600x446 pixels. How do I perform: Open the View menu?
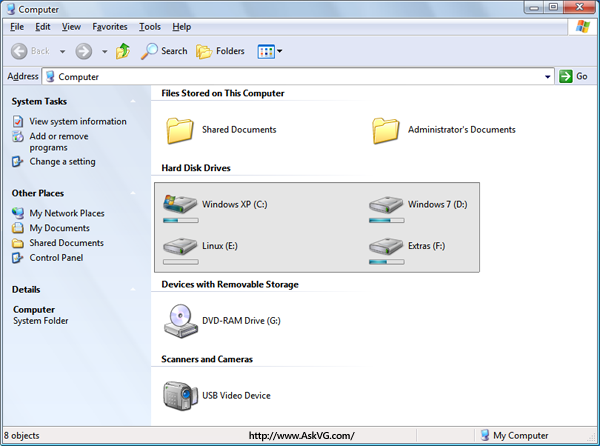[x=71, y=27]
